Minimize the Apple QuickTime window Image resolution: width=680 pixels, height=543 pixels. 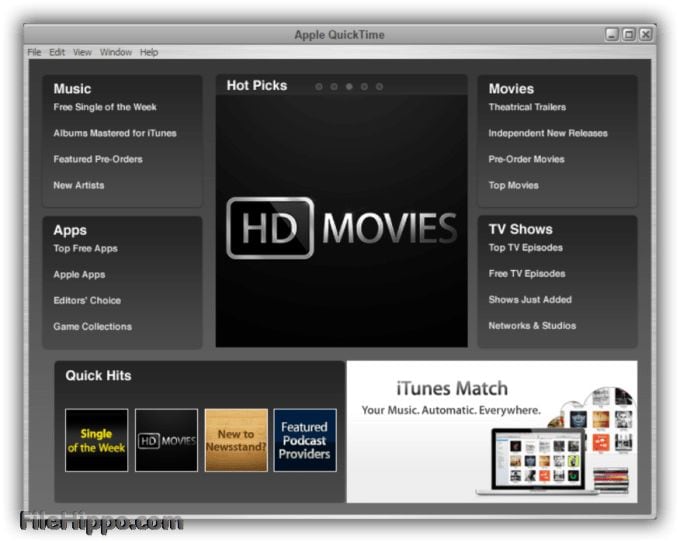coord(612,34)
